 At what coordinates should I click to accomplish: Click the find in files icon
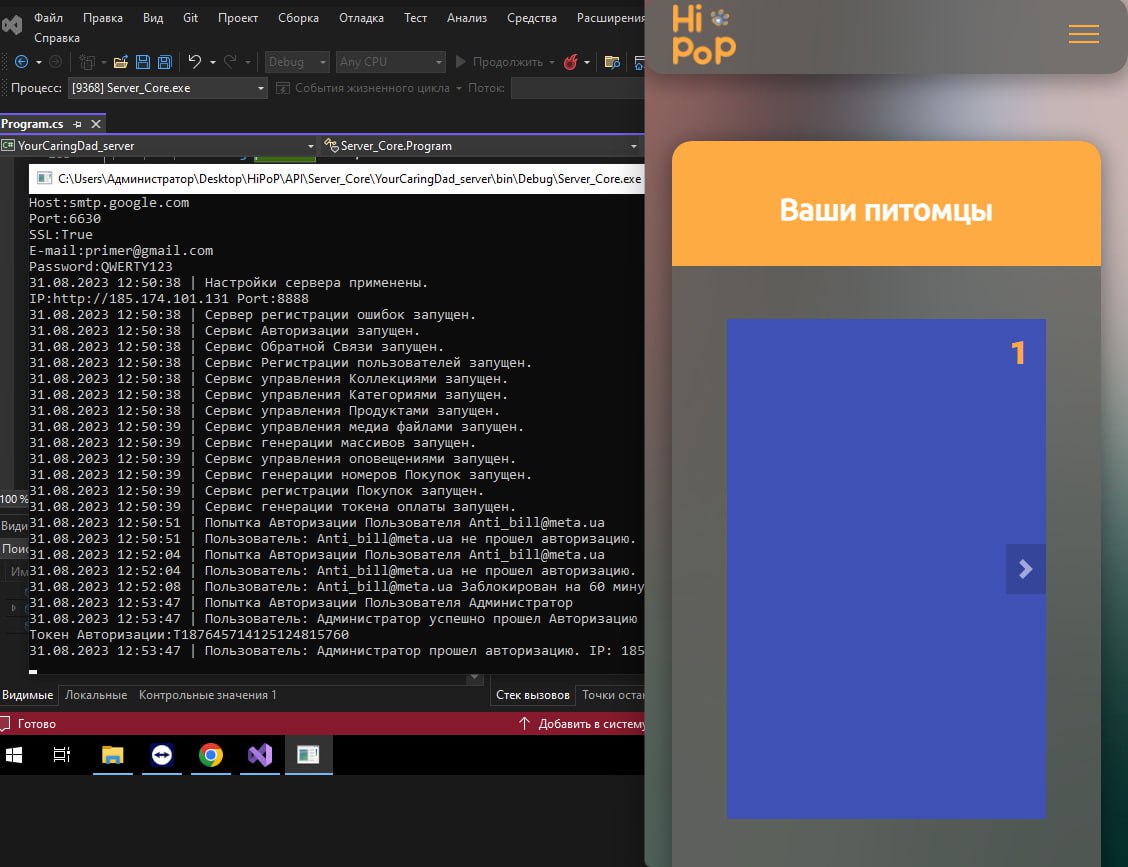pyautogui.click(x=612, y=62)
